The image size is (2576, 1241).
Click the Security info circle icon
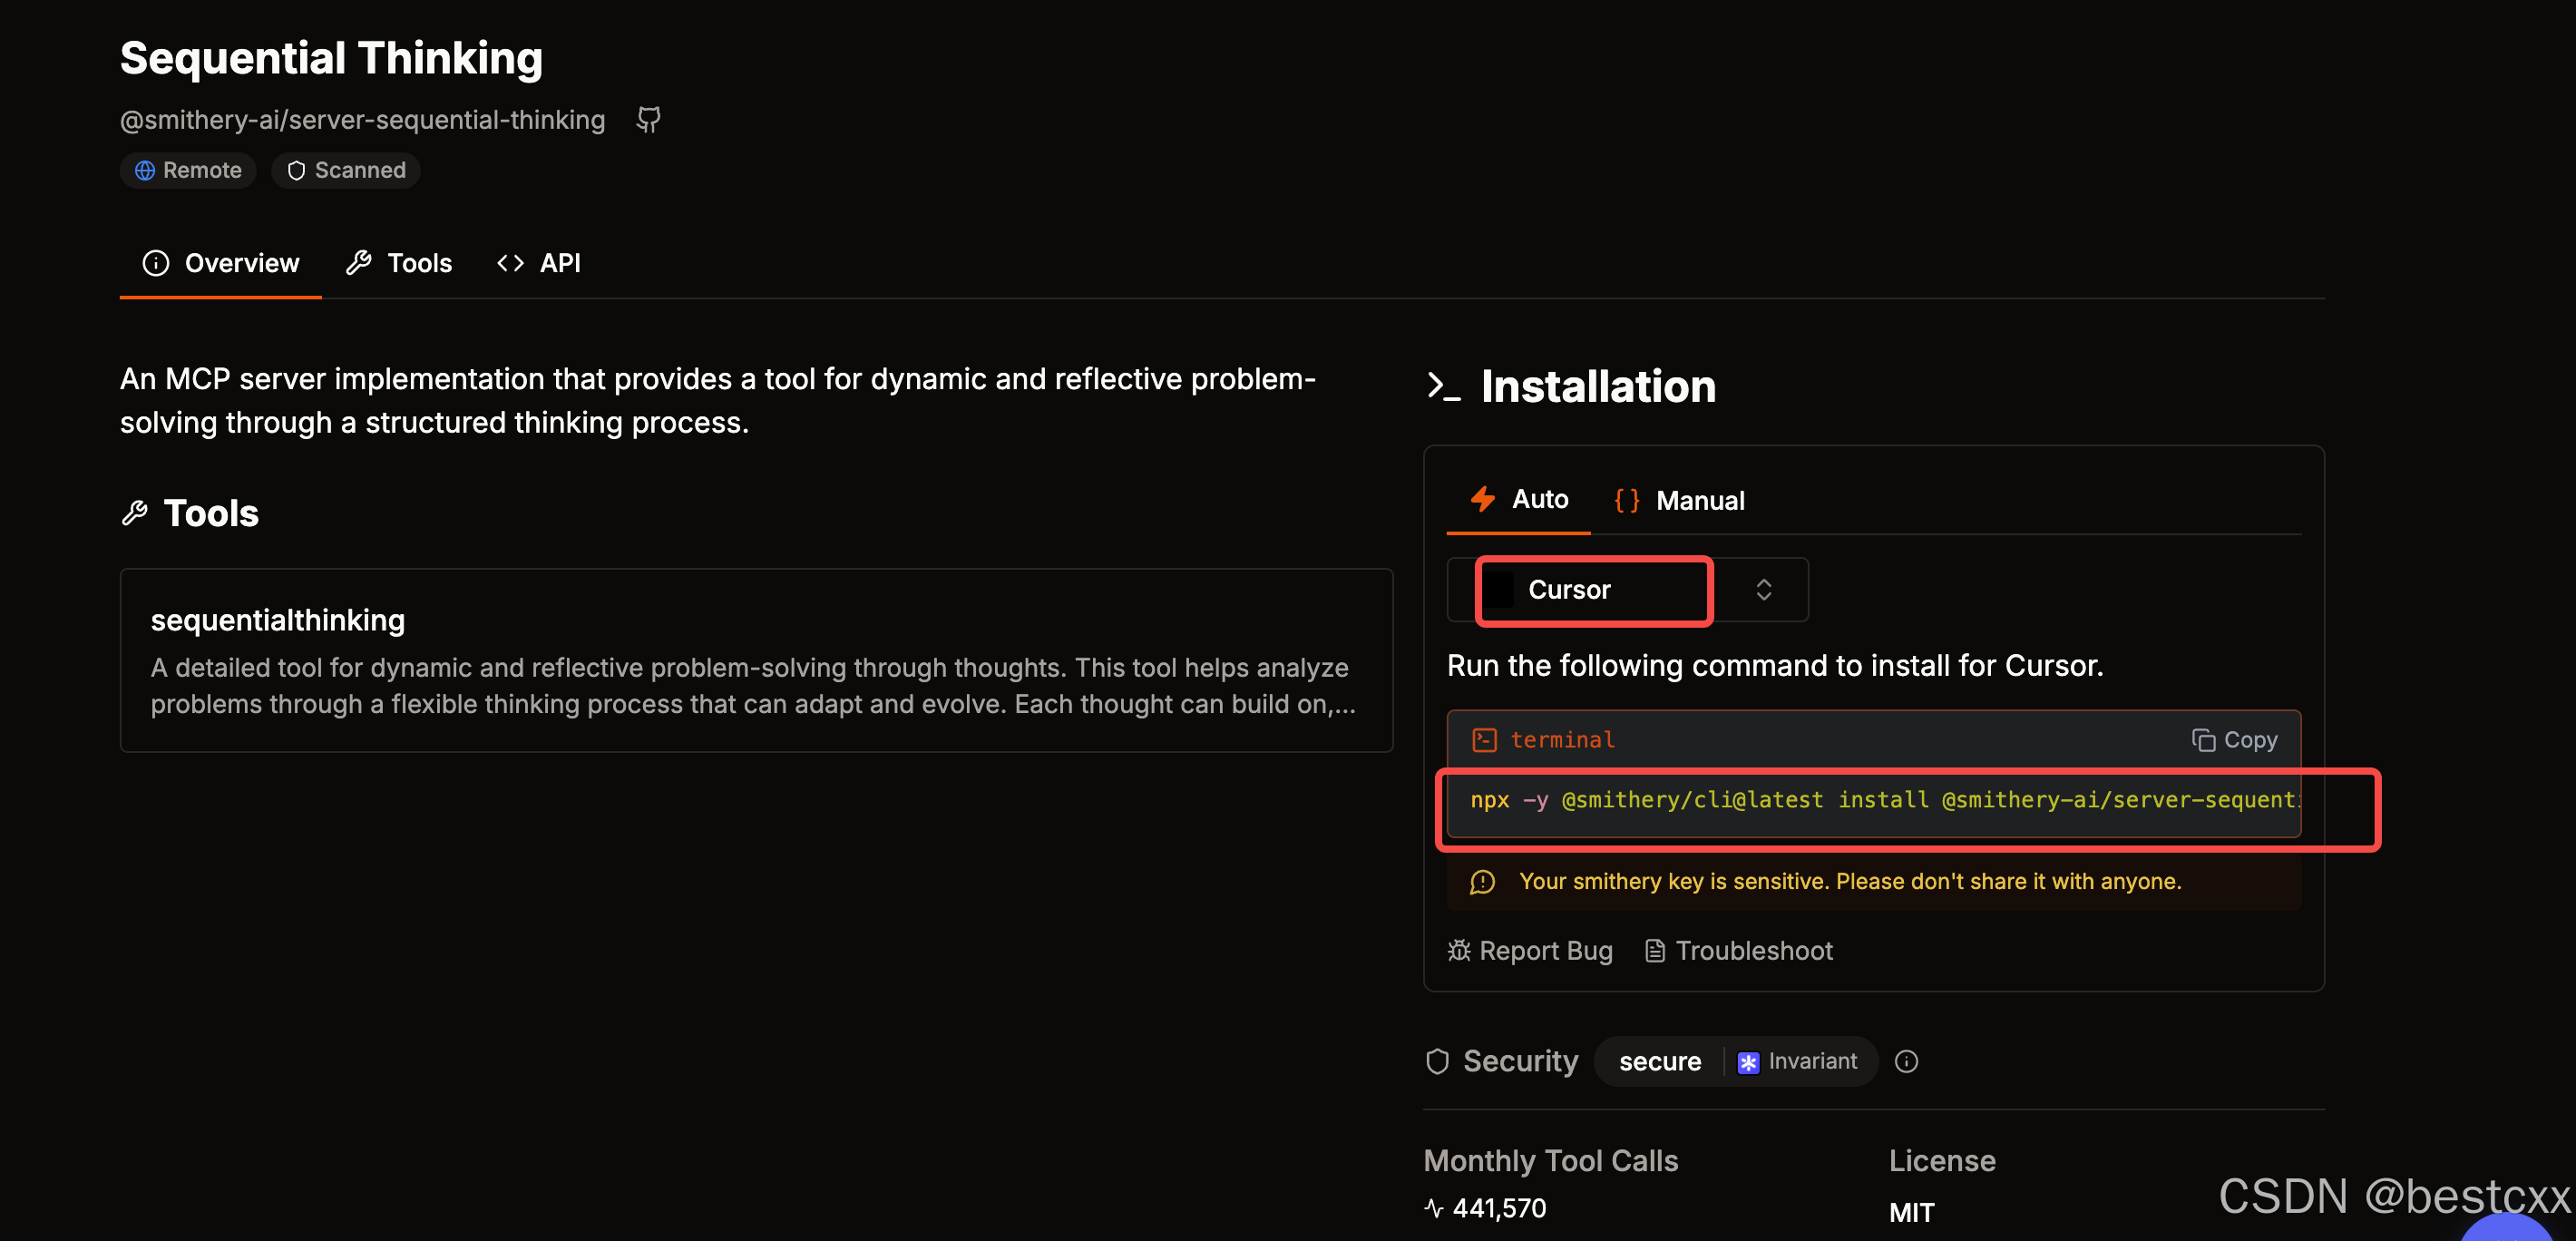(1906, 1061)
